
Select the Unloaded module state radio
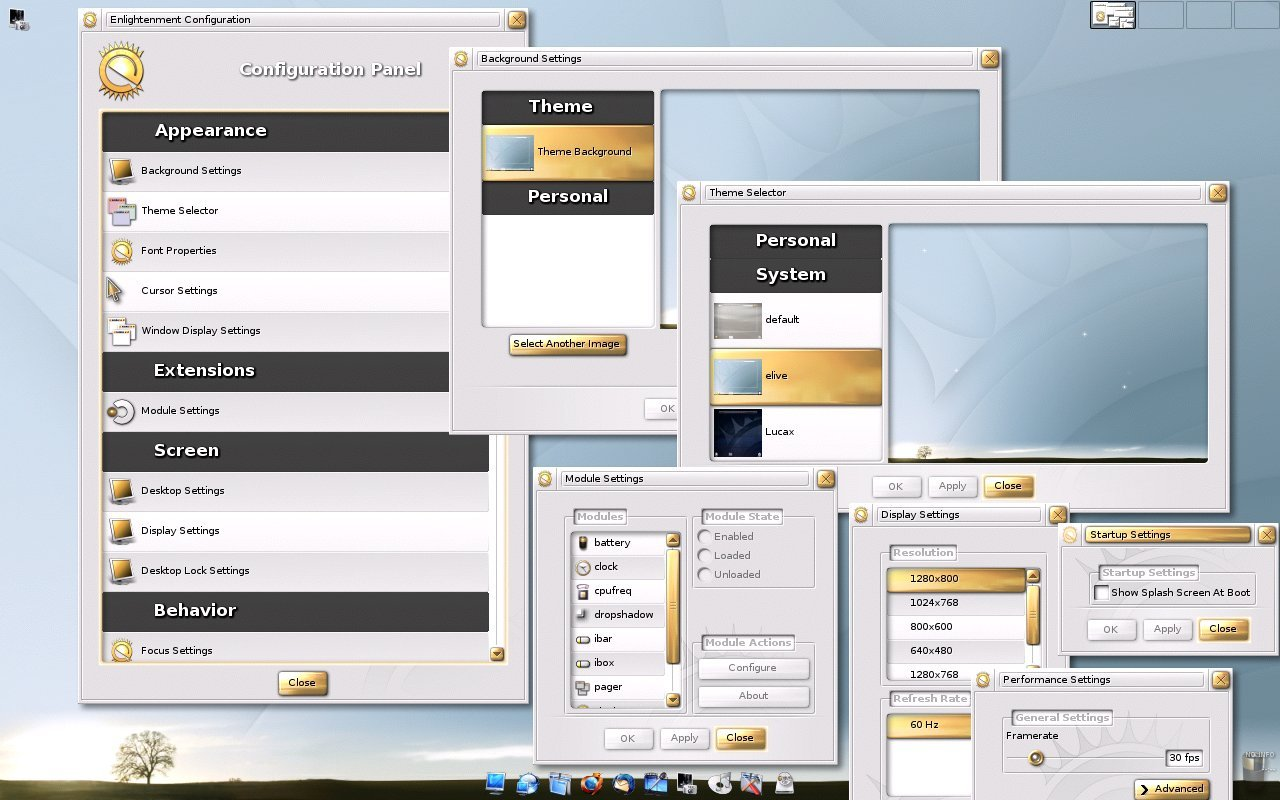pos(705,575)
